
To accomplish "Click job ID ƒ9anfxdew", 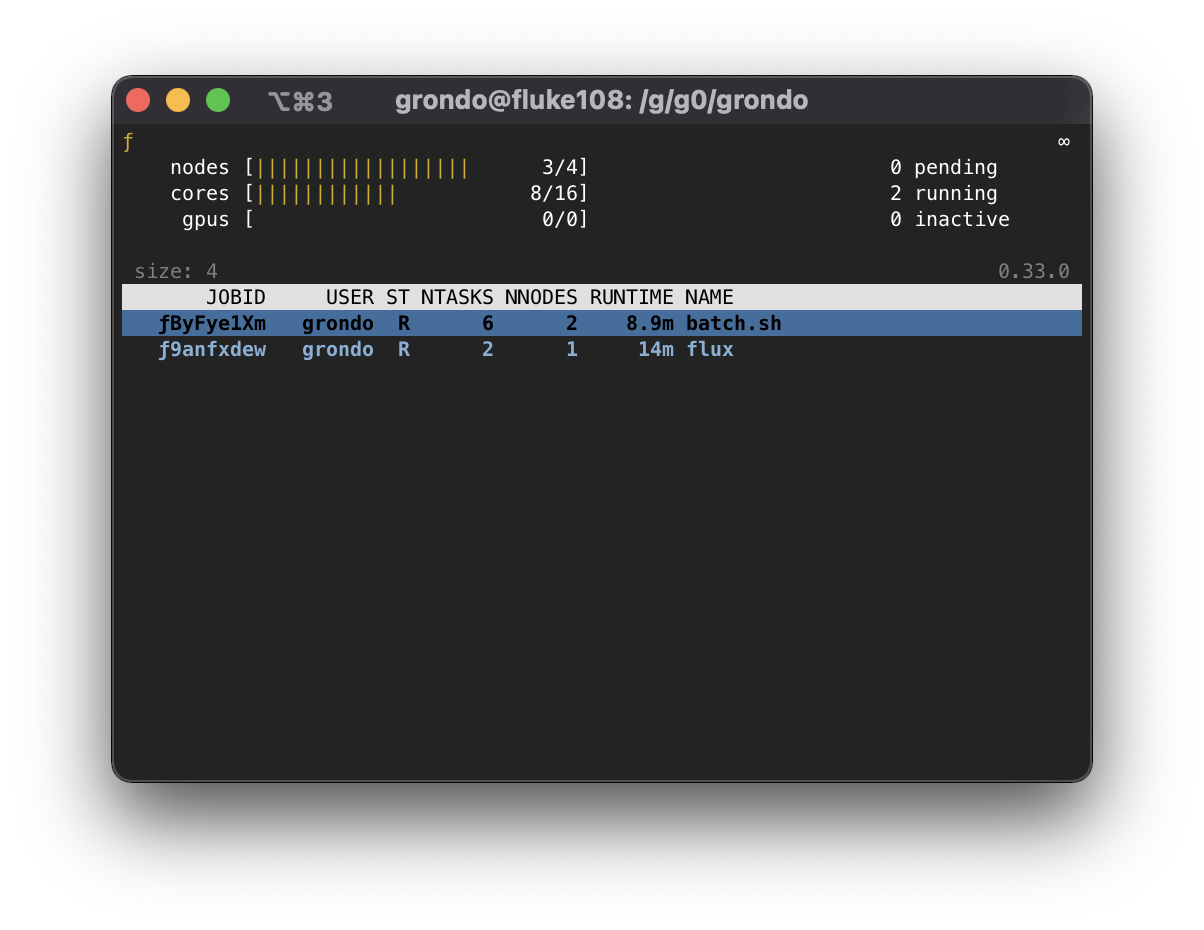I will coord(212,349).
